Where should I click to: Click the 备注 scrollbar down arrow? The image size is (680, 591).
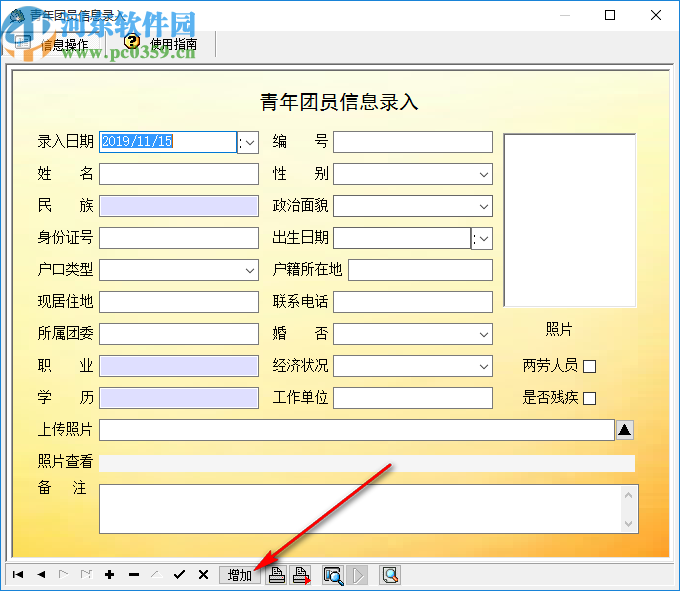pos(628,524)
